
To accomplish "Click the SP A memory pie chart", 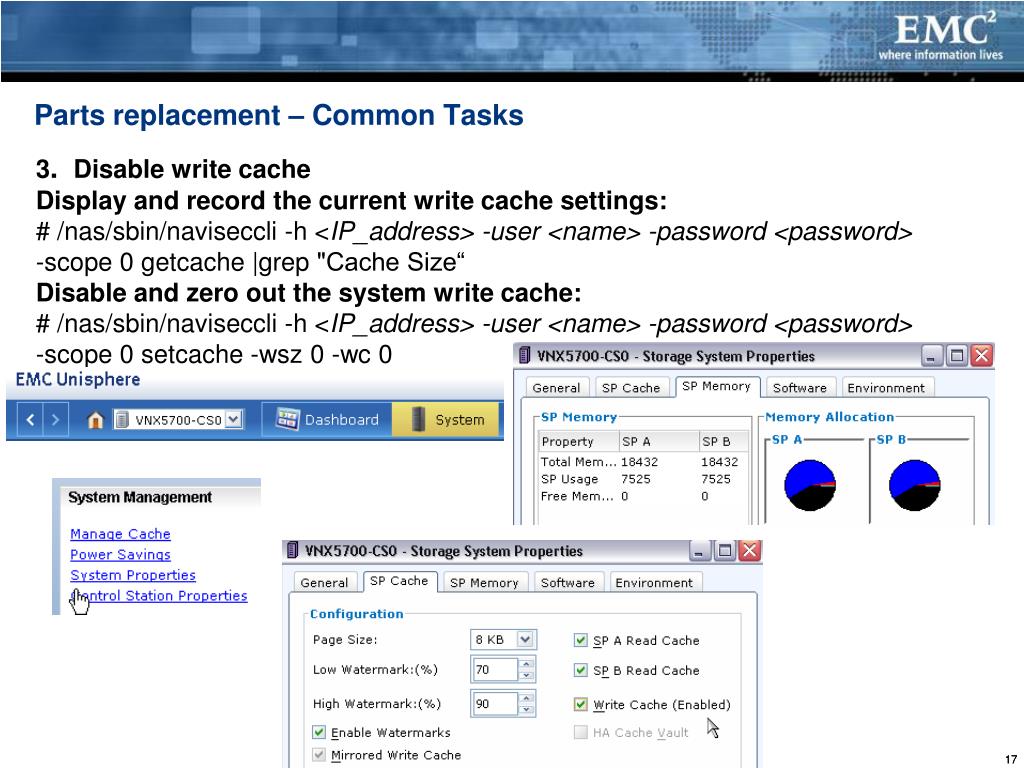I will click(x=810, y=485).
